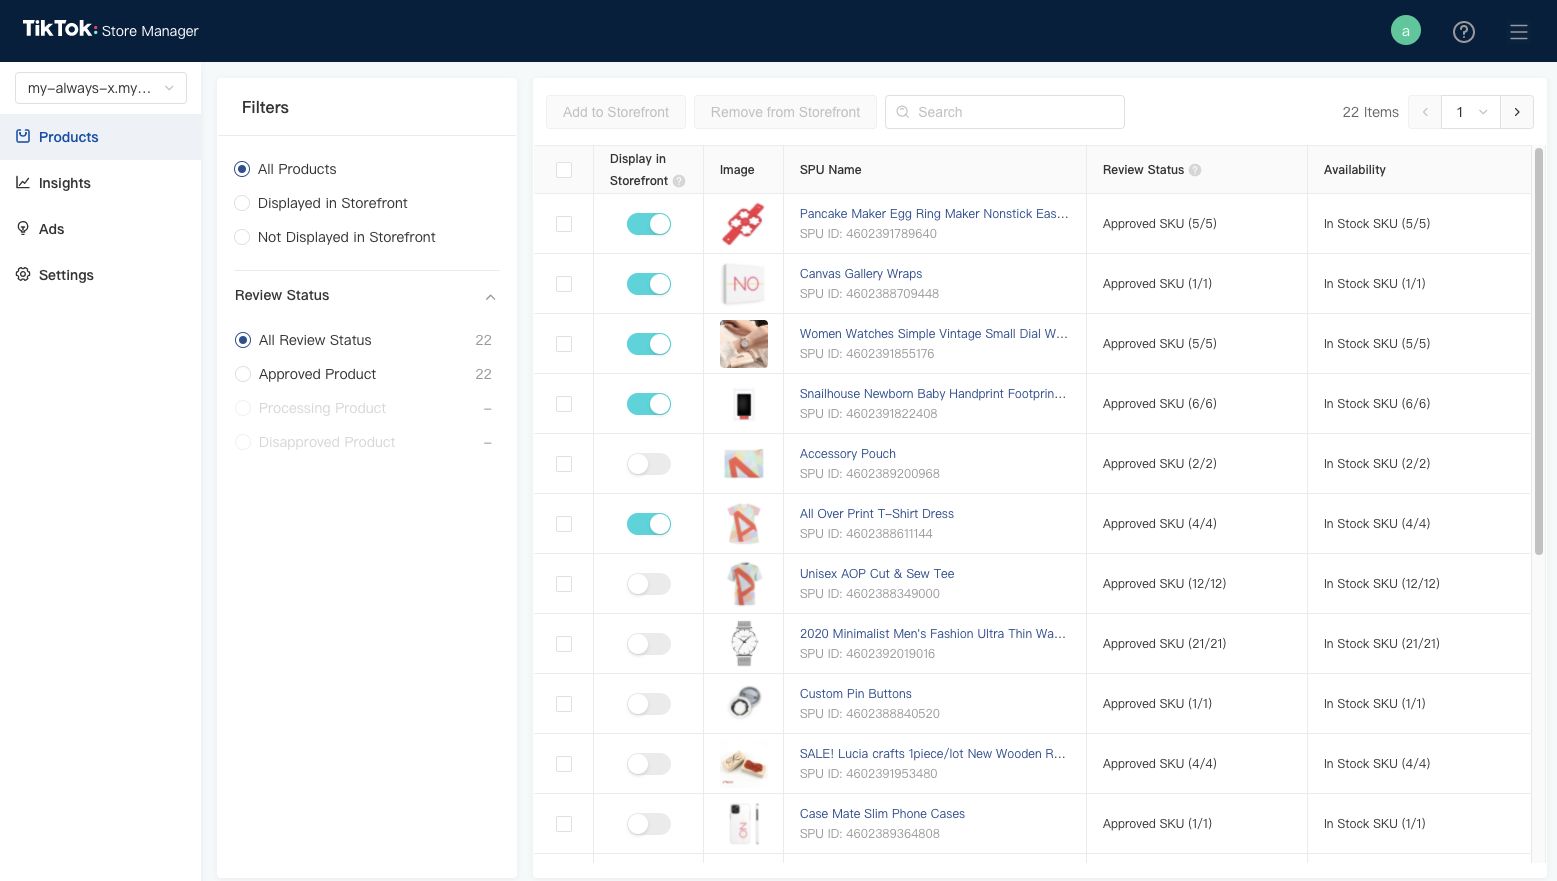Turn off storefront toggle for Women Watches

click(649, 344)
